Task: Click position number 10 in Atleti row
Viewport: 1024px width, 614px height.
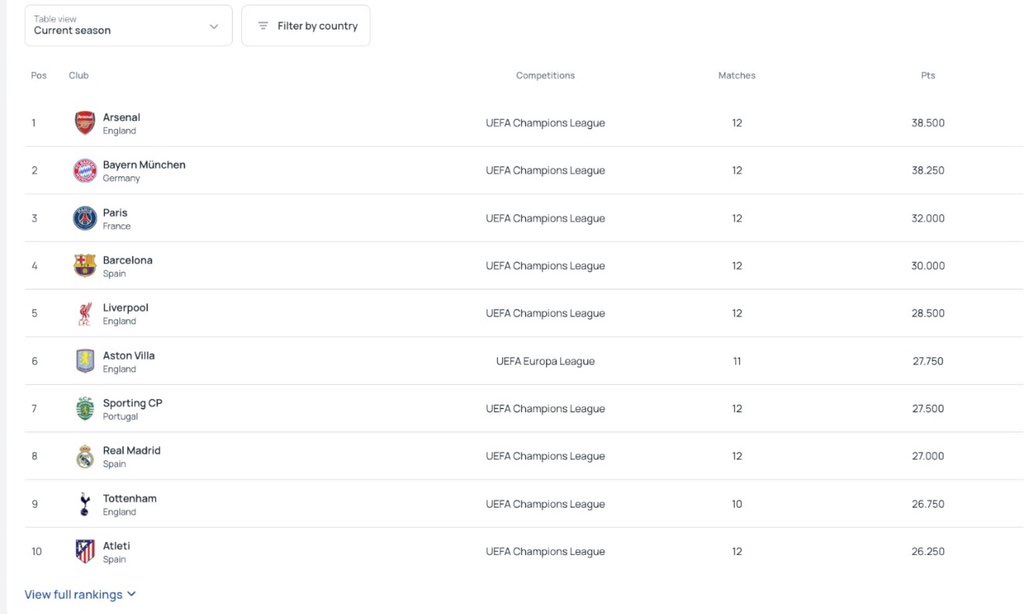Action: (x=37, y=551)
